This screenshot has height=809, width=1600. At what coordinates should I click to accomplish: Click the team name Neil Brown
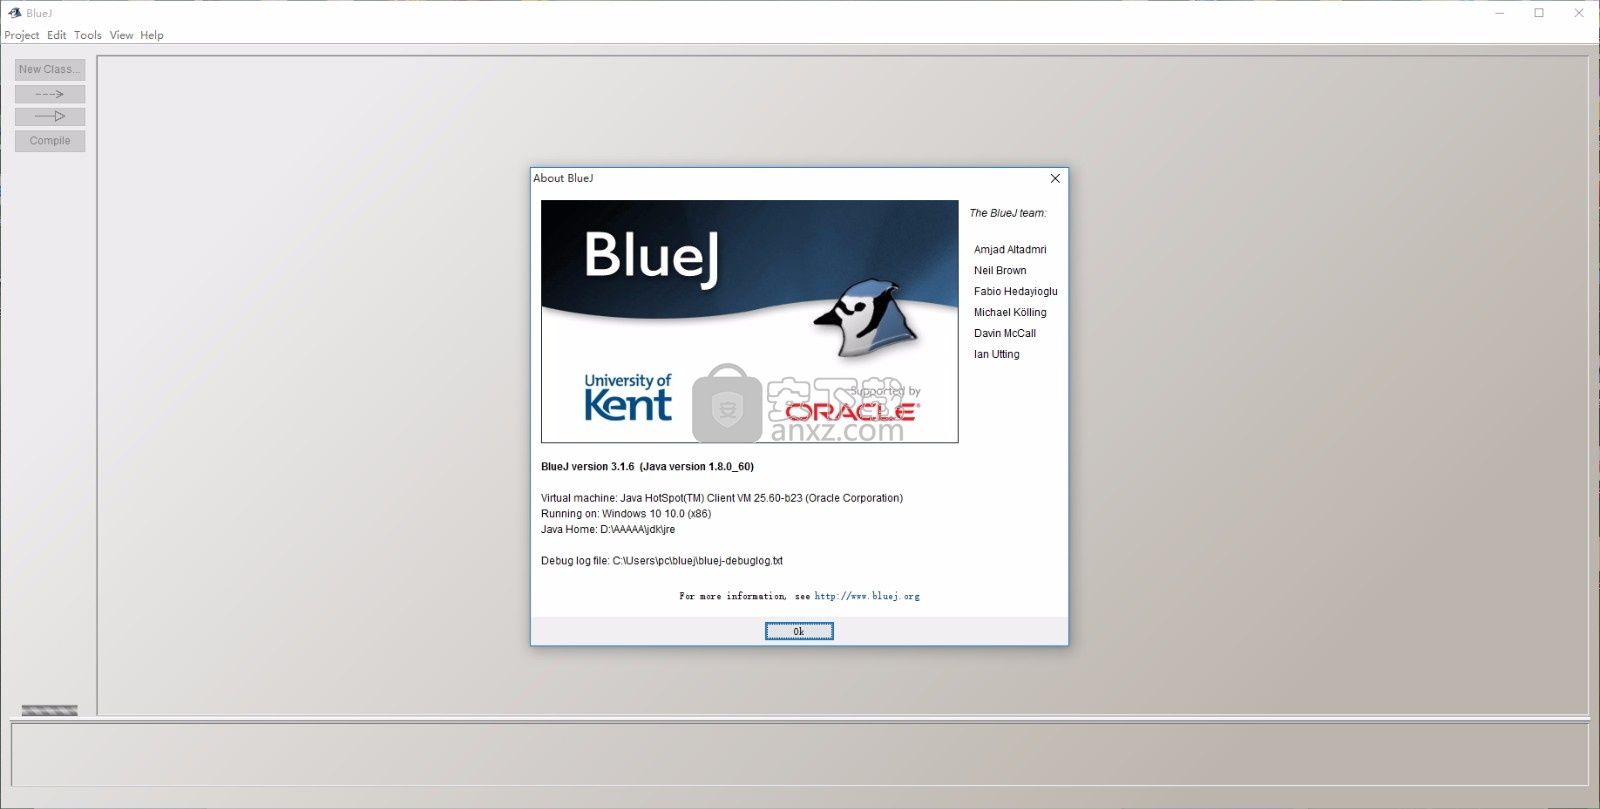tap(1000, 271)
